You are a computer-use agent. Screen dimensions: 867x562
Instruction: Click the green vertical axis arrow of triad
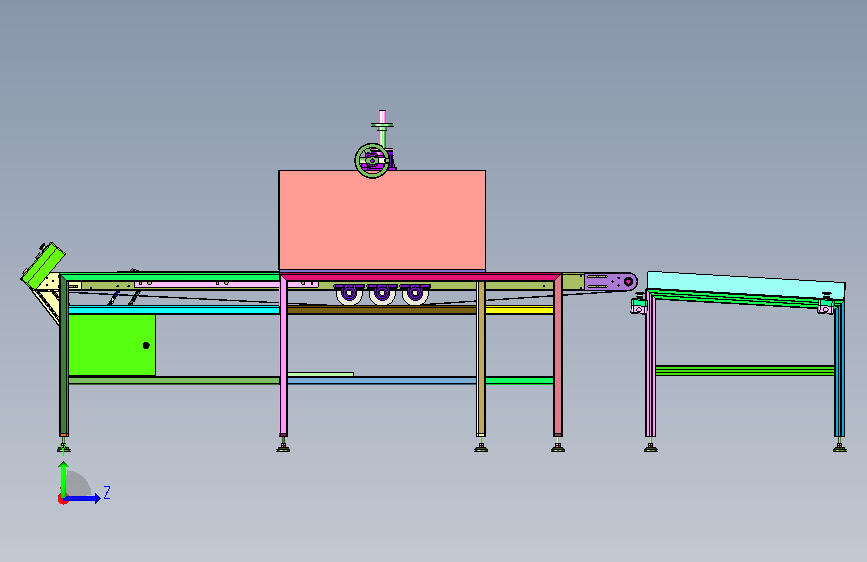point(64,479)
